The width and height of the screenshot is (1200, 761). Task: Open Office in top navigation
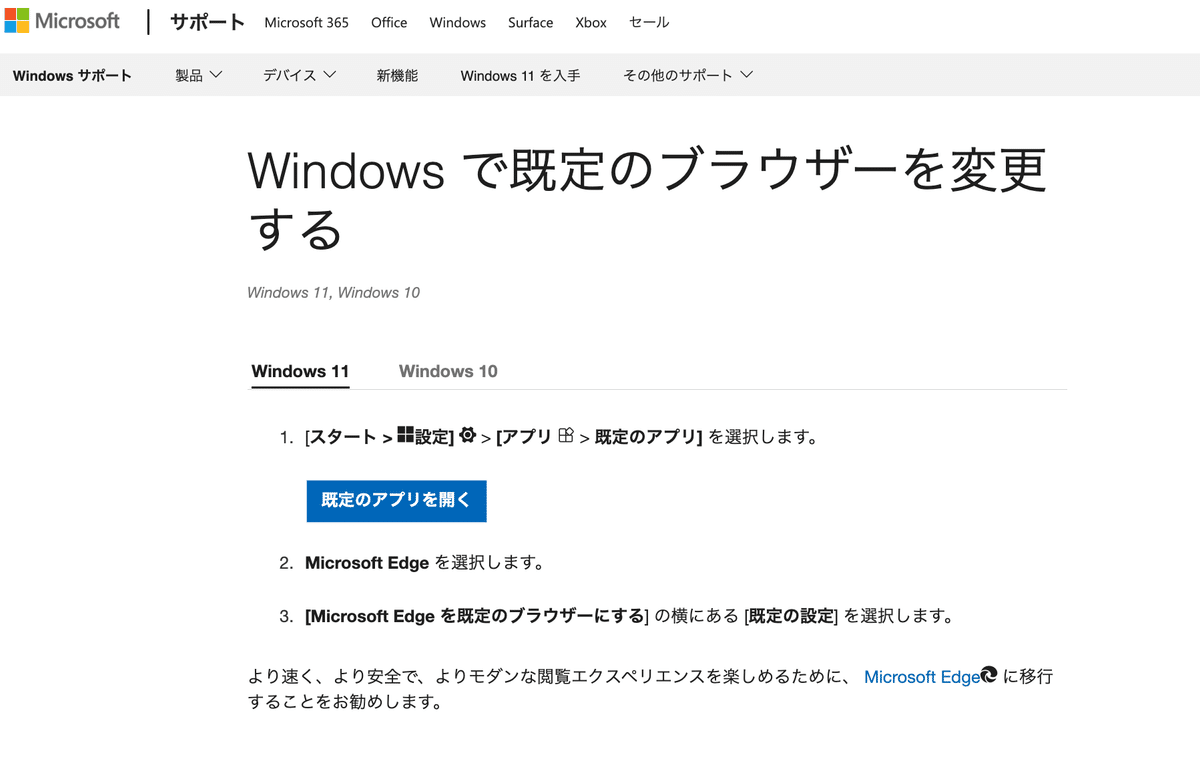click(x=389, y=22)
